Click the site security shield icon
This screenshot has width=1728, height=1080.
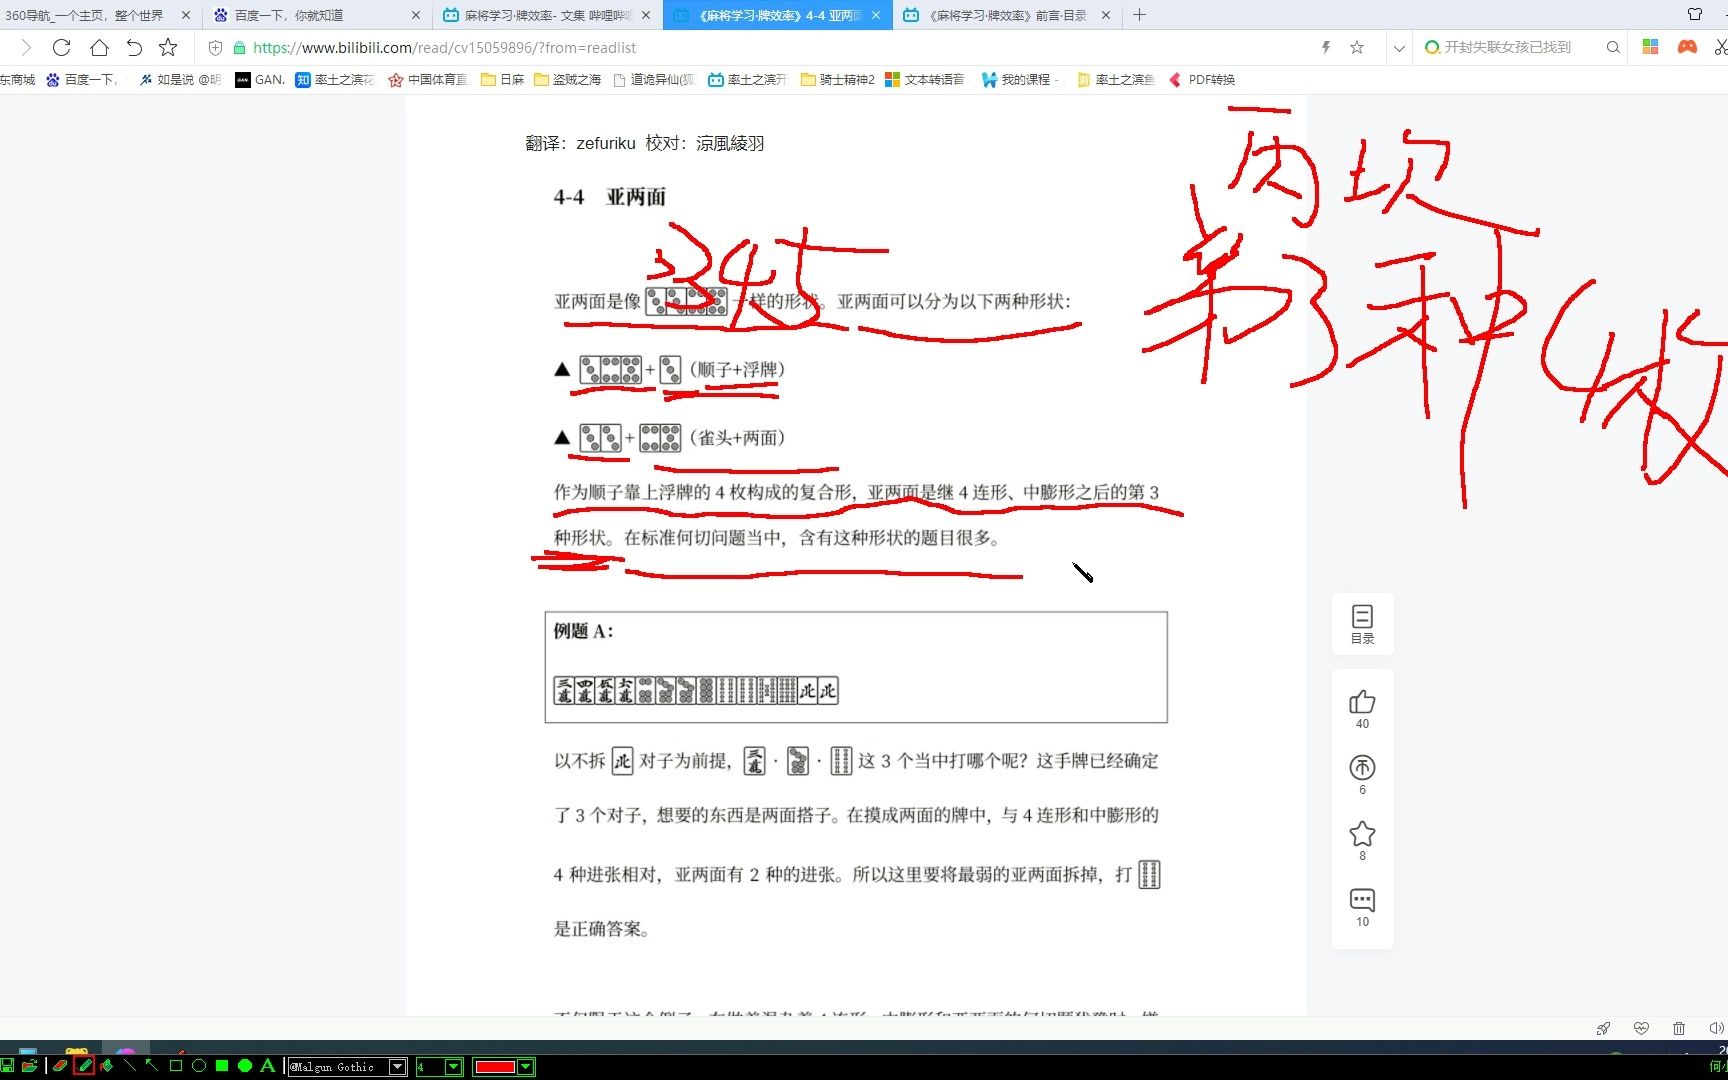(215, 47)
